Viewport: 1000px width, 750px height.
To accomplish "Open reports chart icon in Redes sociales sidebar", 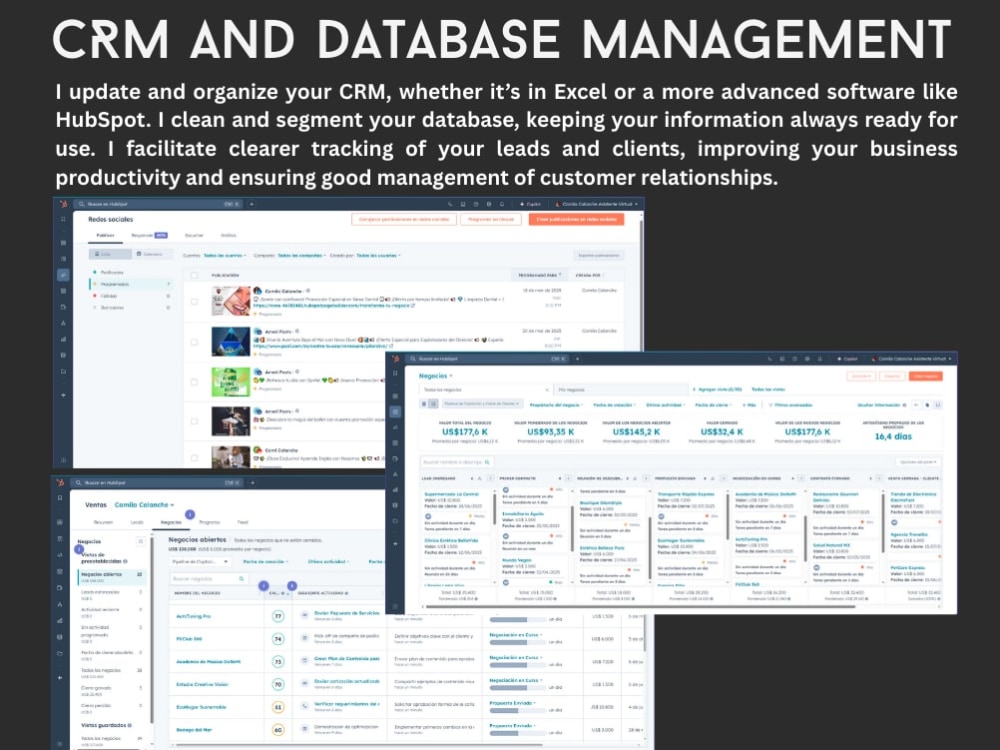I will [63, 339].
